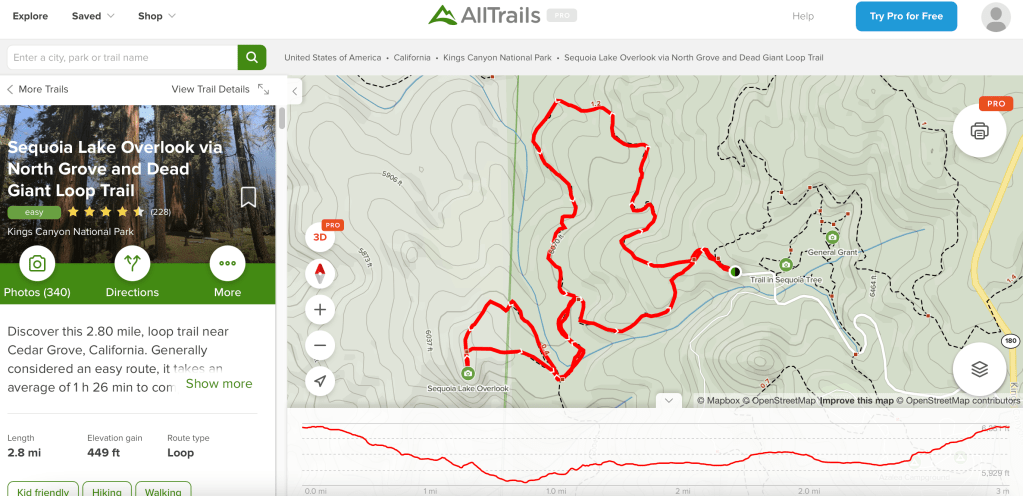
Task: Open the More options ellipsis button
Action: tap(227, 264)
